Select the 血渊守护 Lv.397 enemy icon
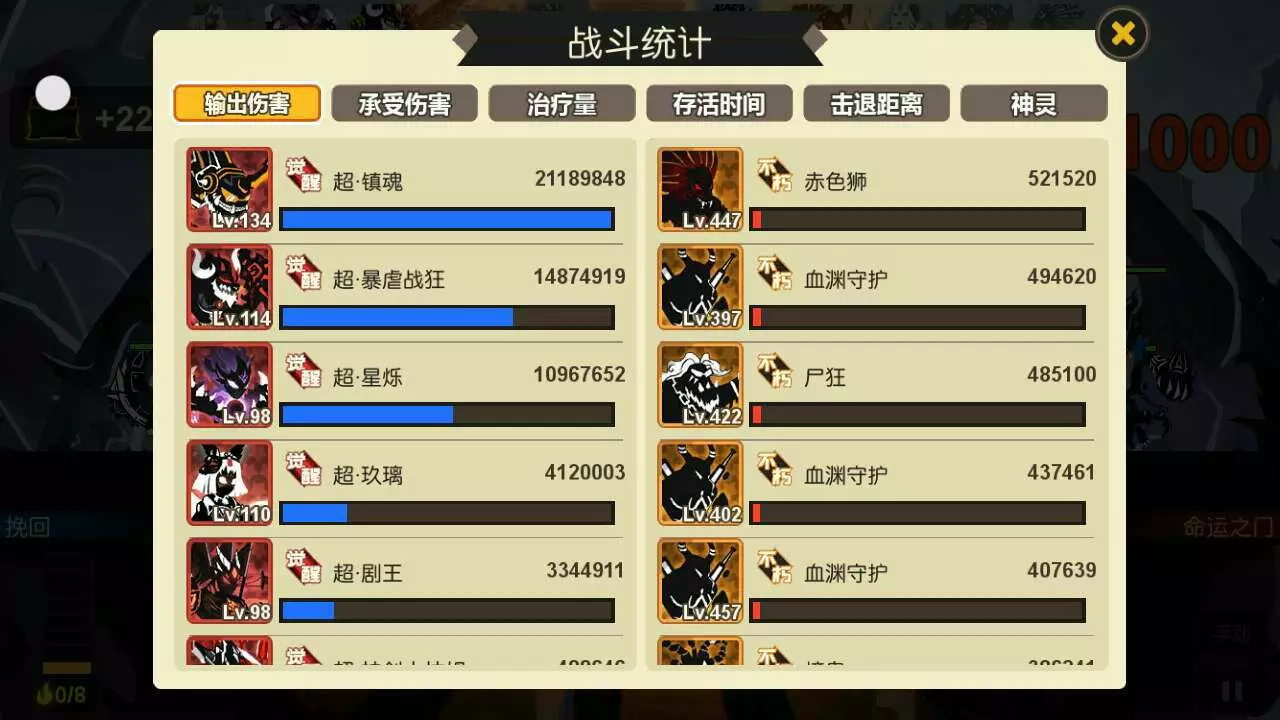Viewport: 1280px width, 720px height. click(x=700, y=287)
